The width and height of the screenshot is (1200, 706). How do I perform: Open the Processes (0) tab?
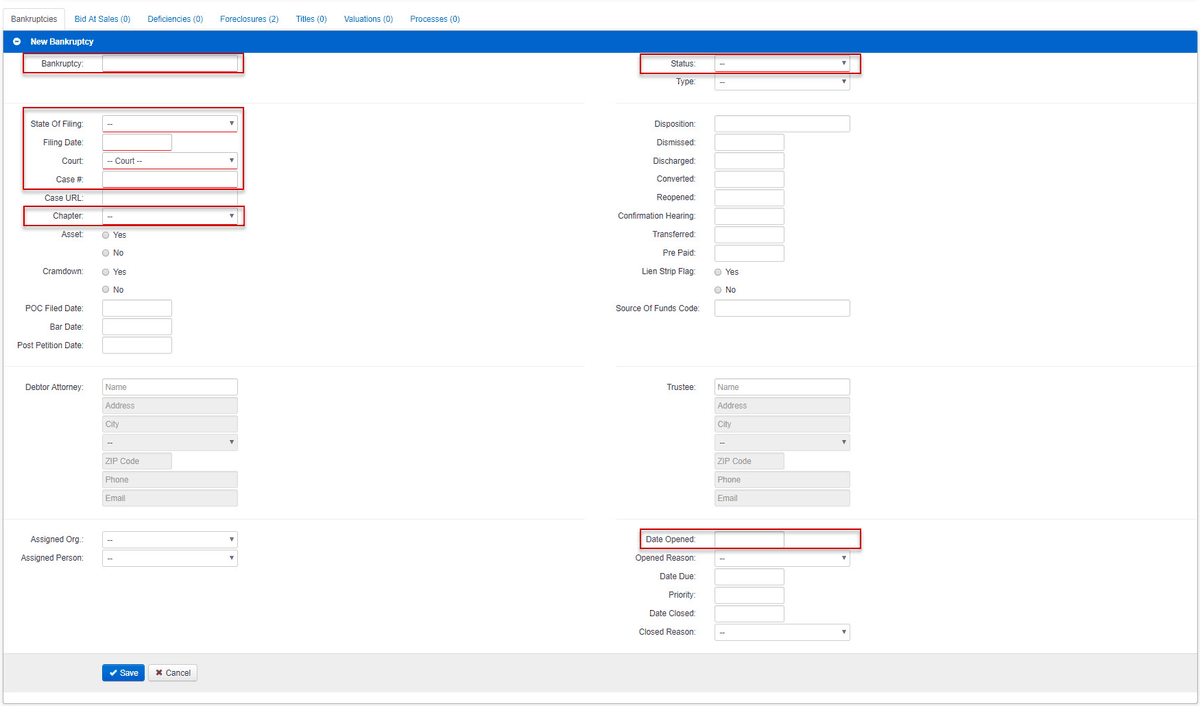pos(435,19)
